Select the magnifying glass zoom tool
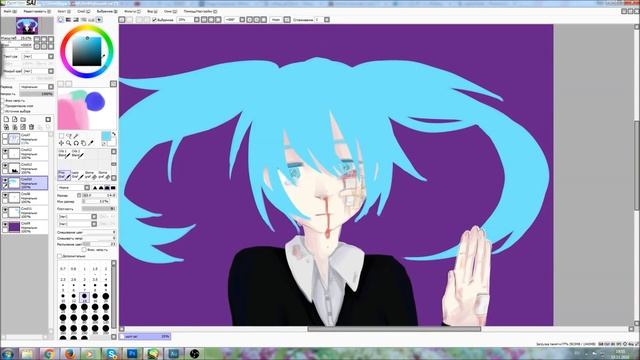Image resolution: width=640 pixels, height=360 pixels. coord(69,143)
